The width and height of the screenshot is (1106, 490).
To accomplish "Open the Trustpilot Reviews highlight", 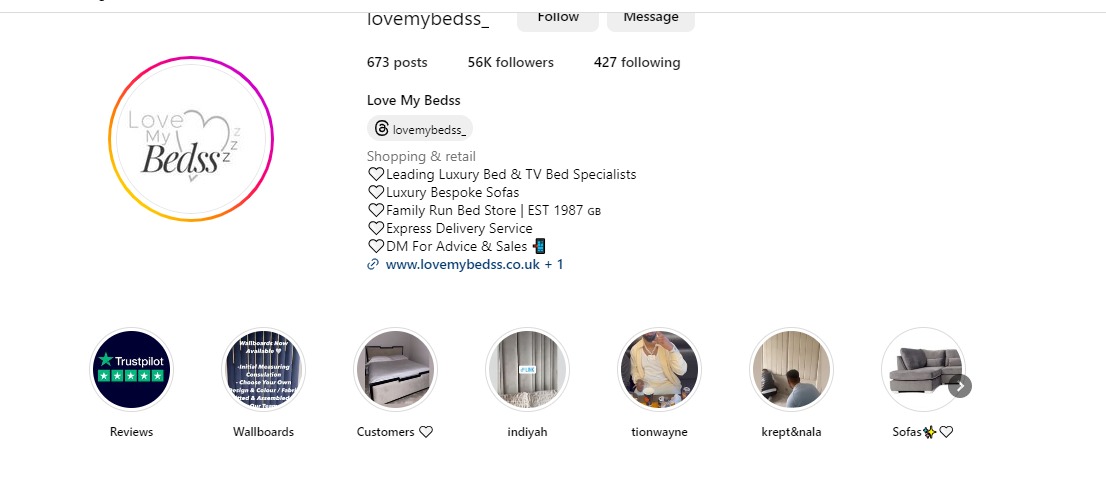I will click(x=131, y=370).
